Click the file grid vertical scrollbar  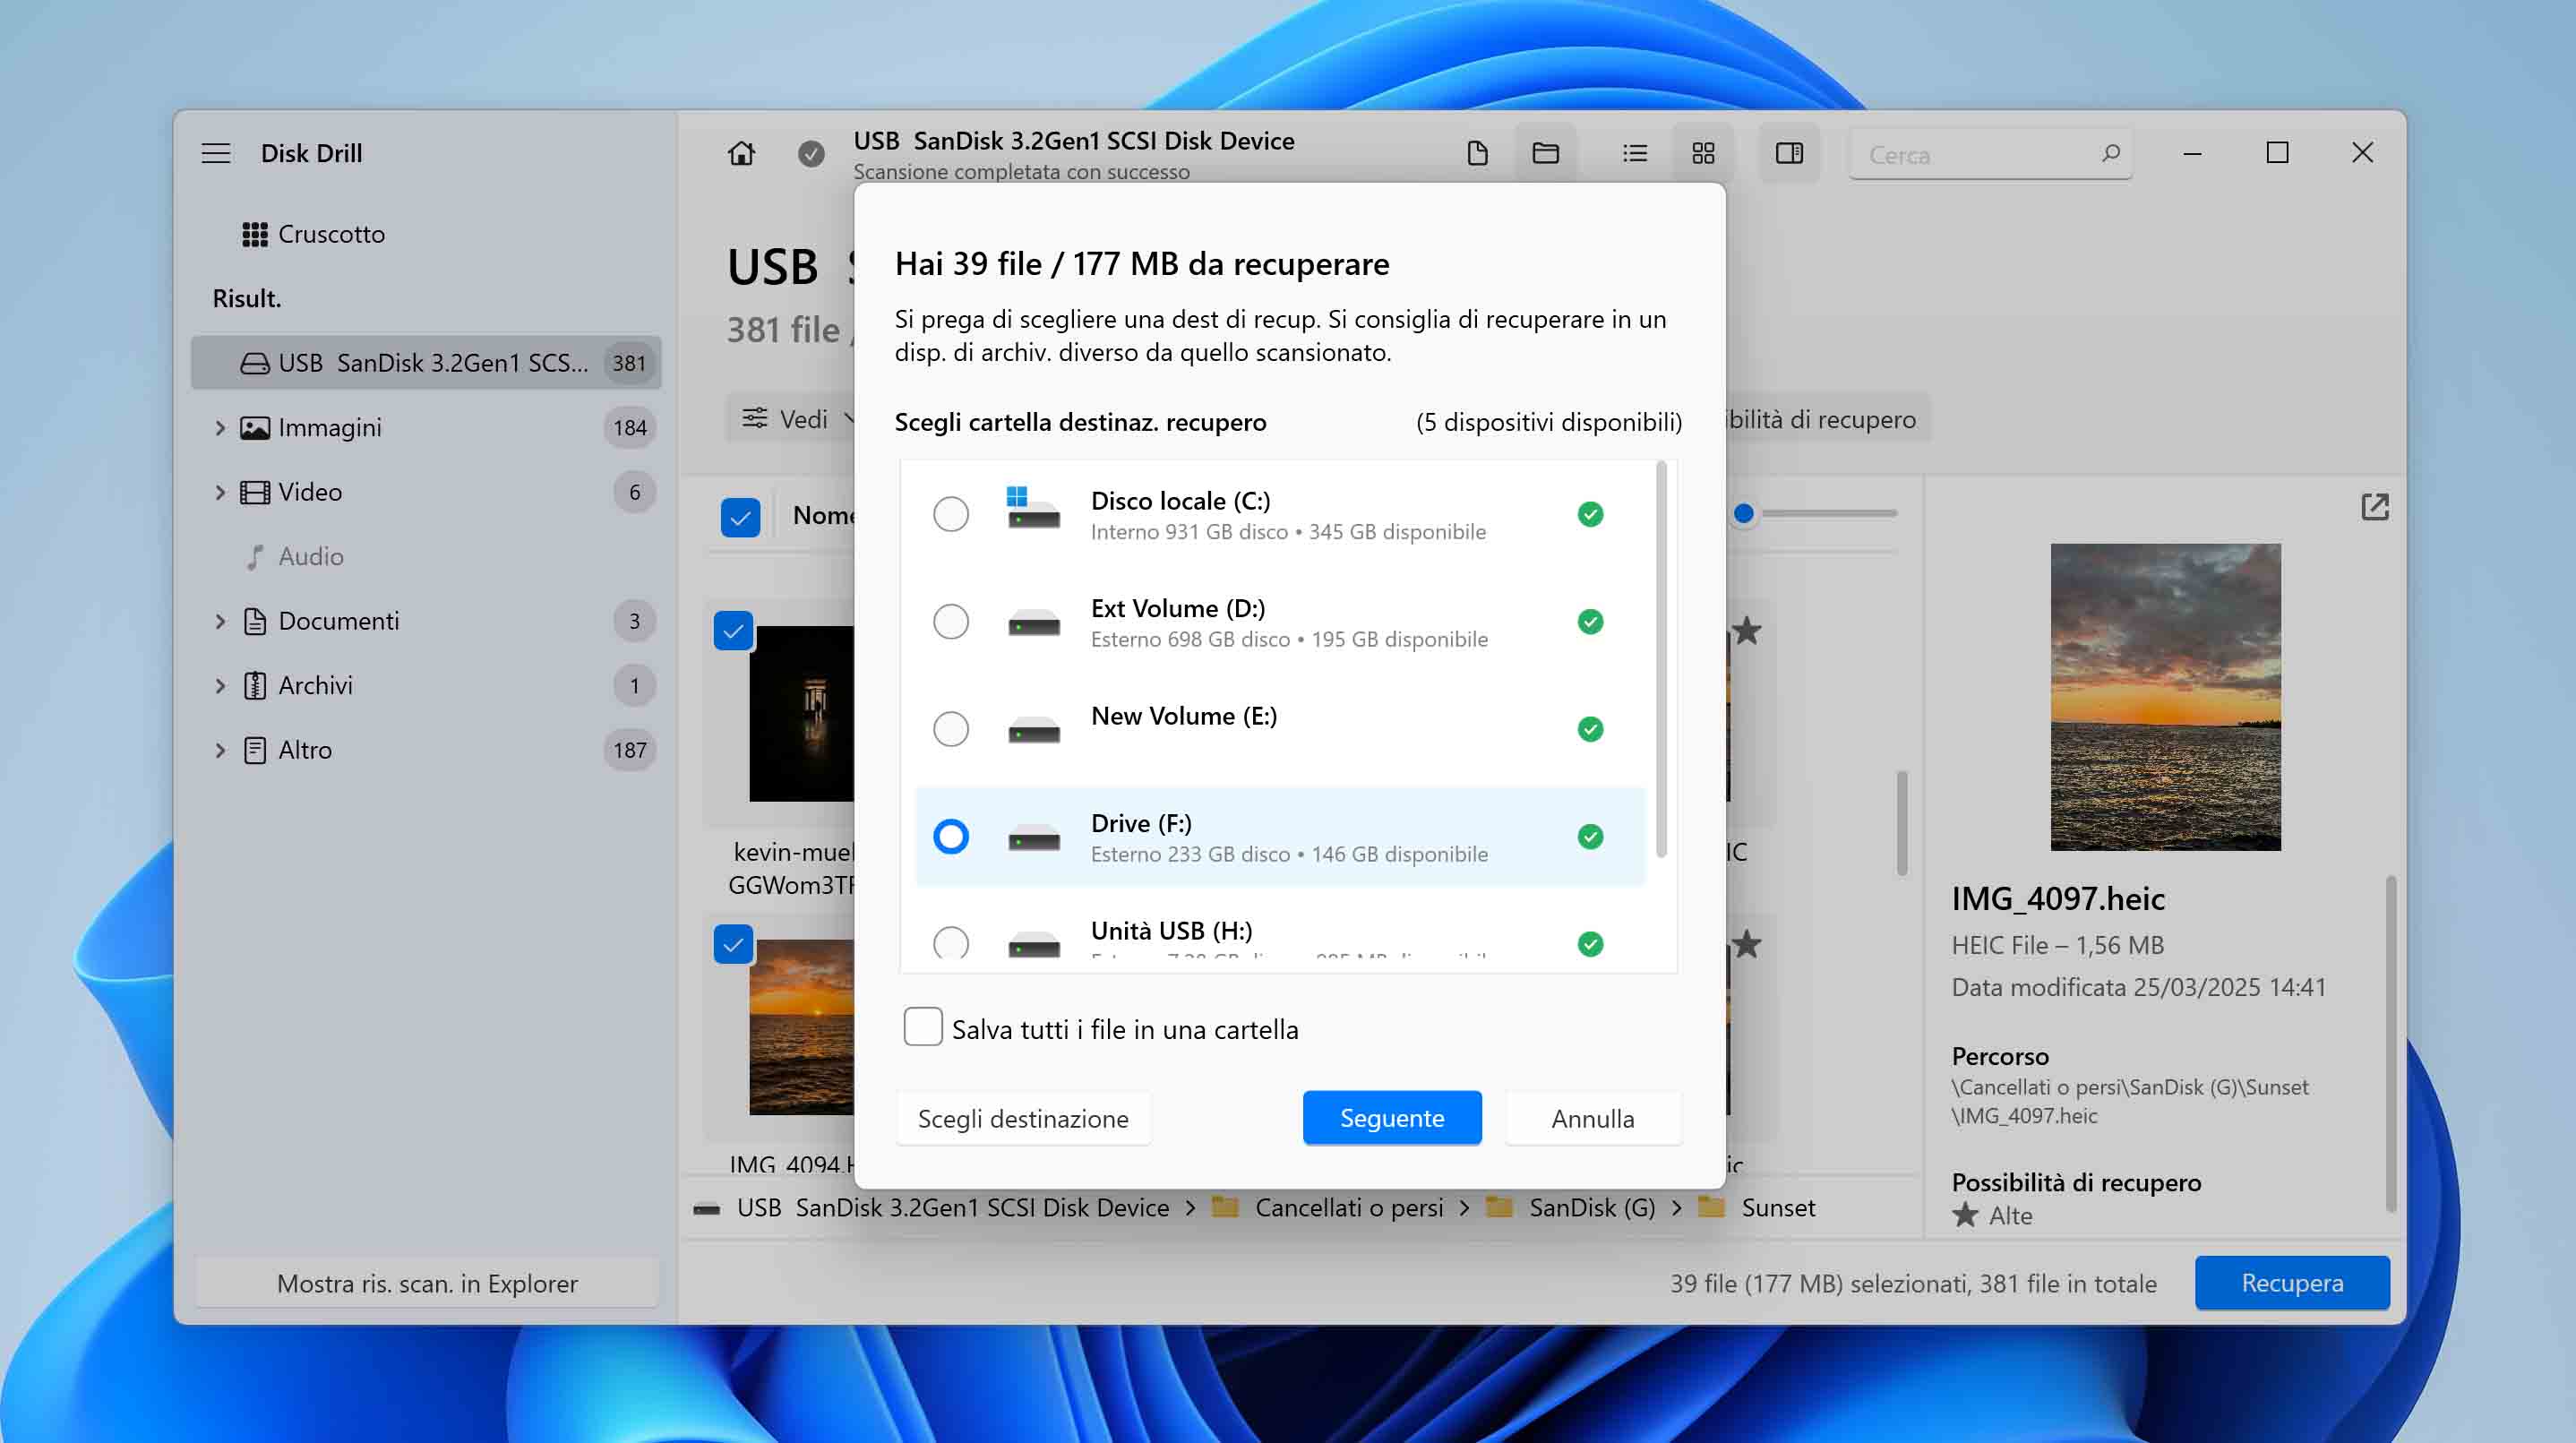[x=1902, y=823]
